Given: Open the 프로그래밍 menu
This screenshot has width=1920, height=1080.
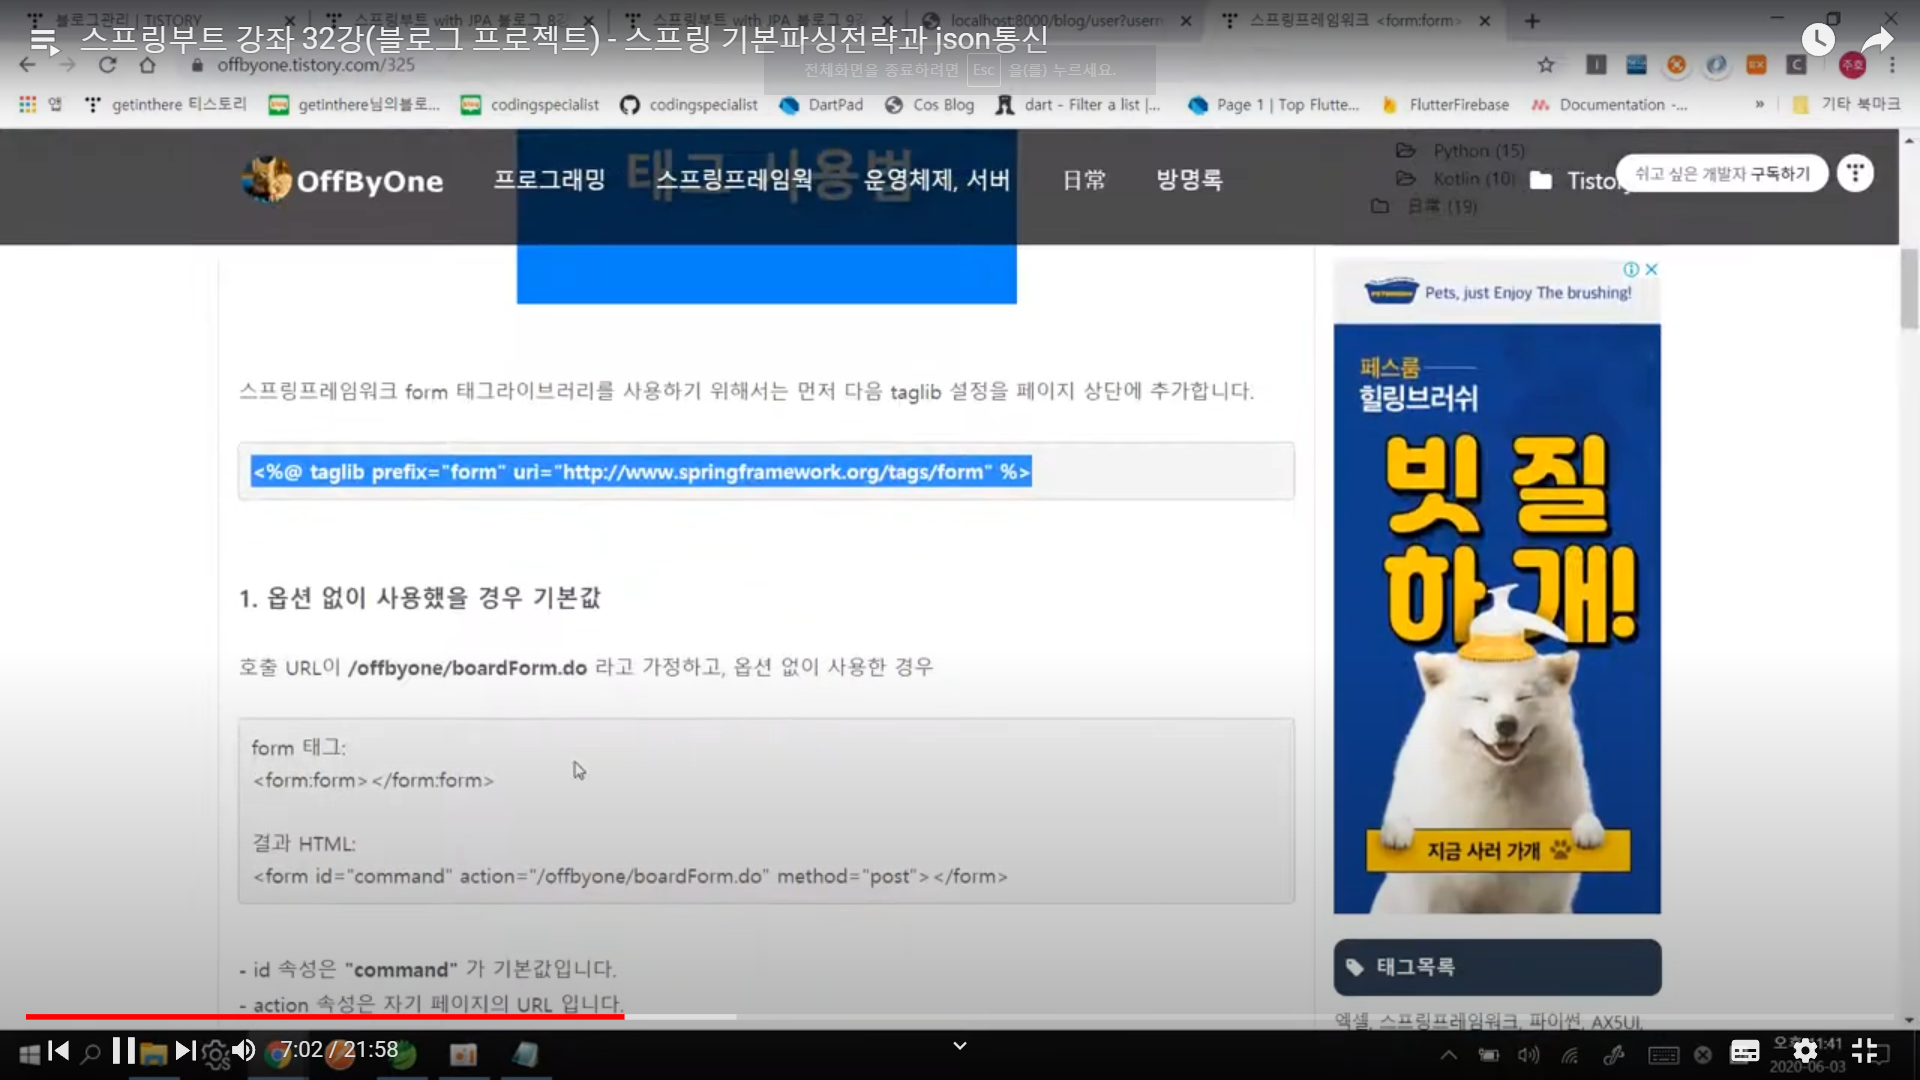Looking at the screenshot, I should [549, 180].
